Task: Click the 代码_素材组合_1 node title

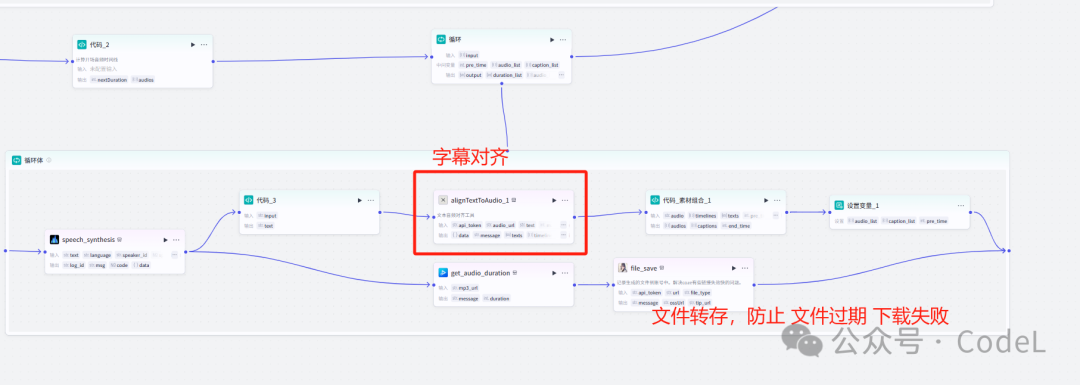Action: 687,200
